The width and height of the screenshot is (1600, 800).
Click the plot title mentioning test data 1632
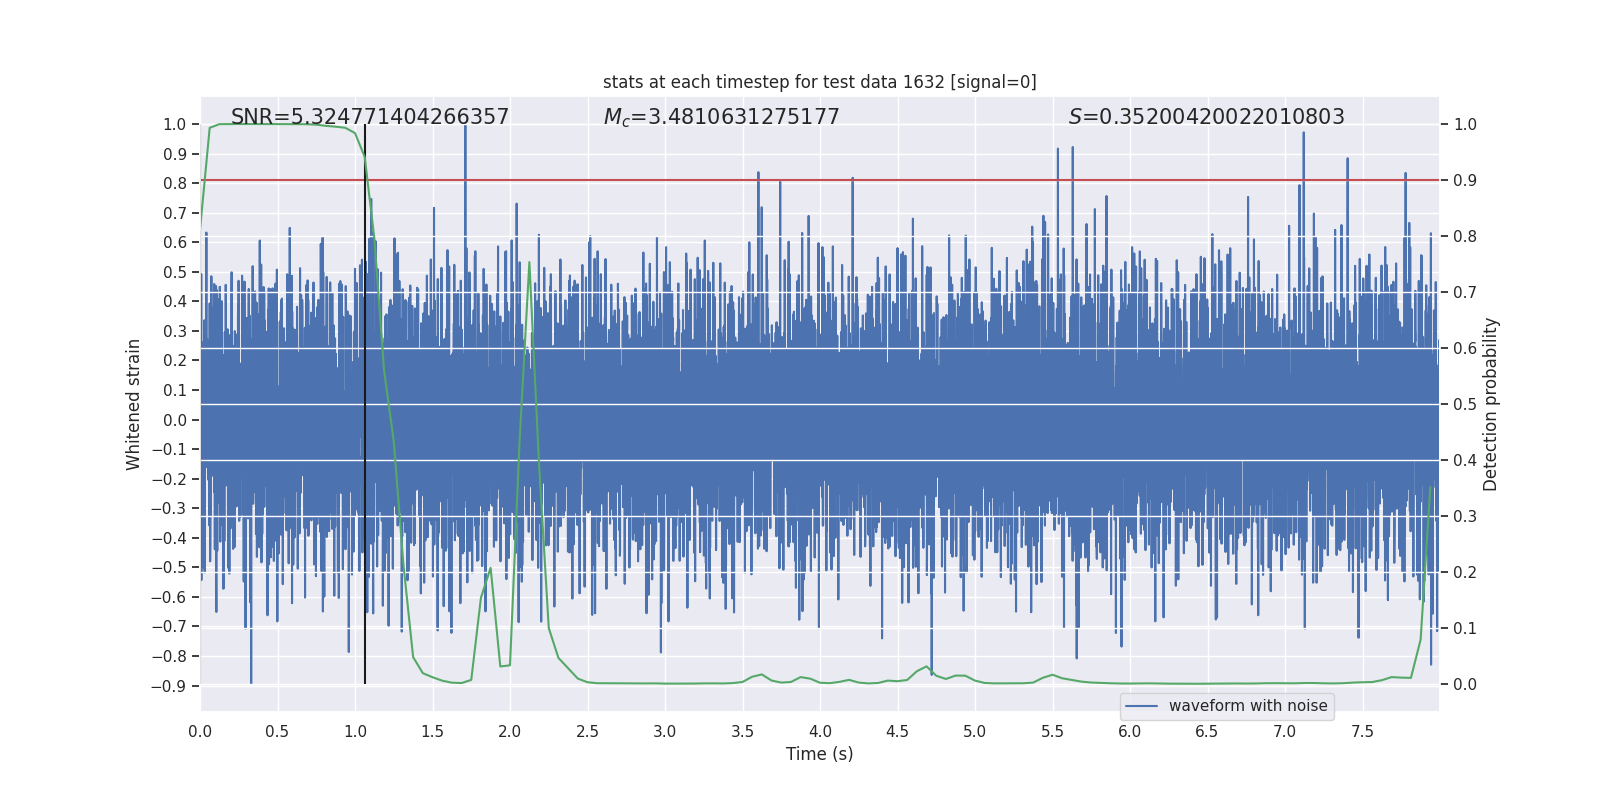pos(819,82)
